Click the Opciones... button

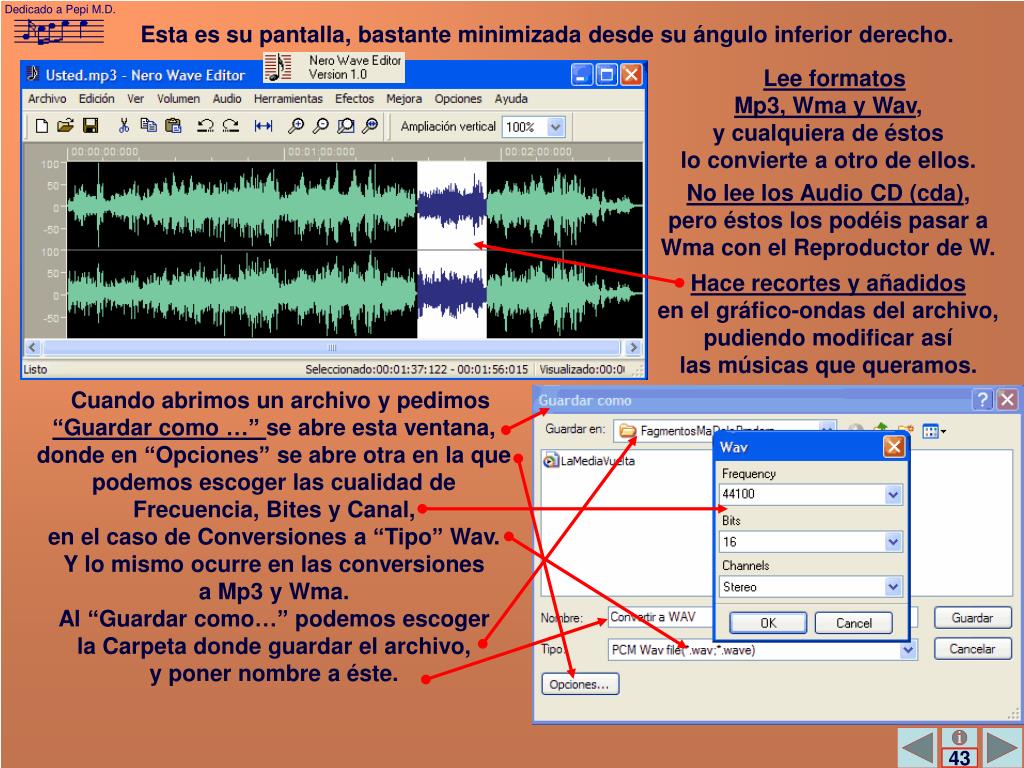pos(580,684)
